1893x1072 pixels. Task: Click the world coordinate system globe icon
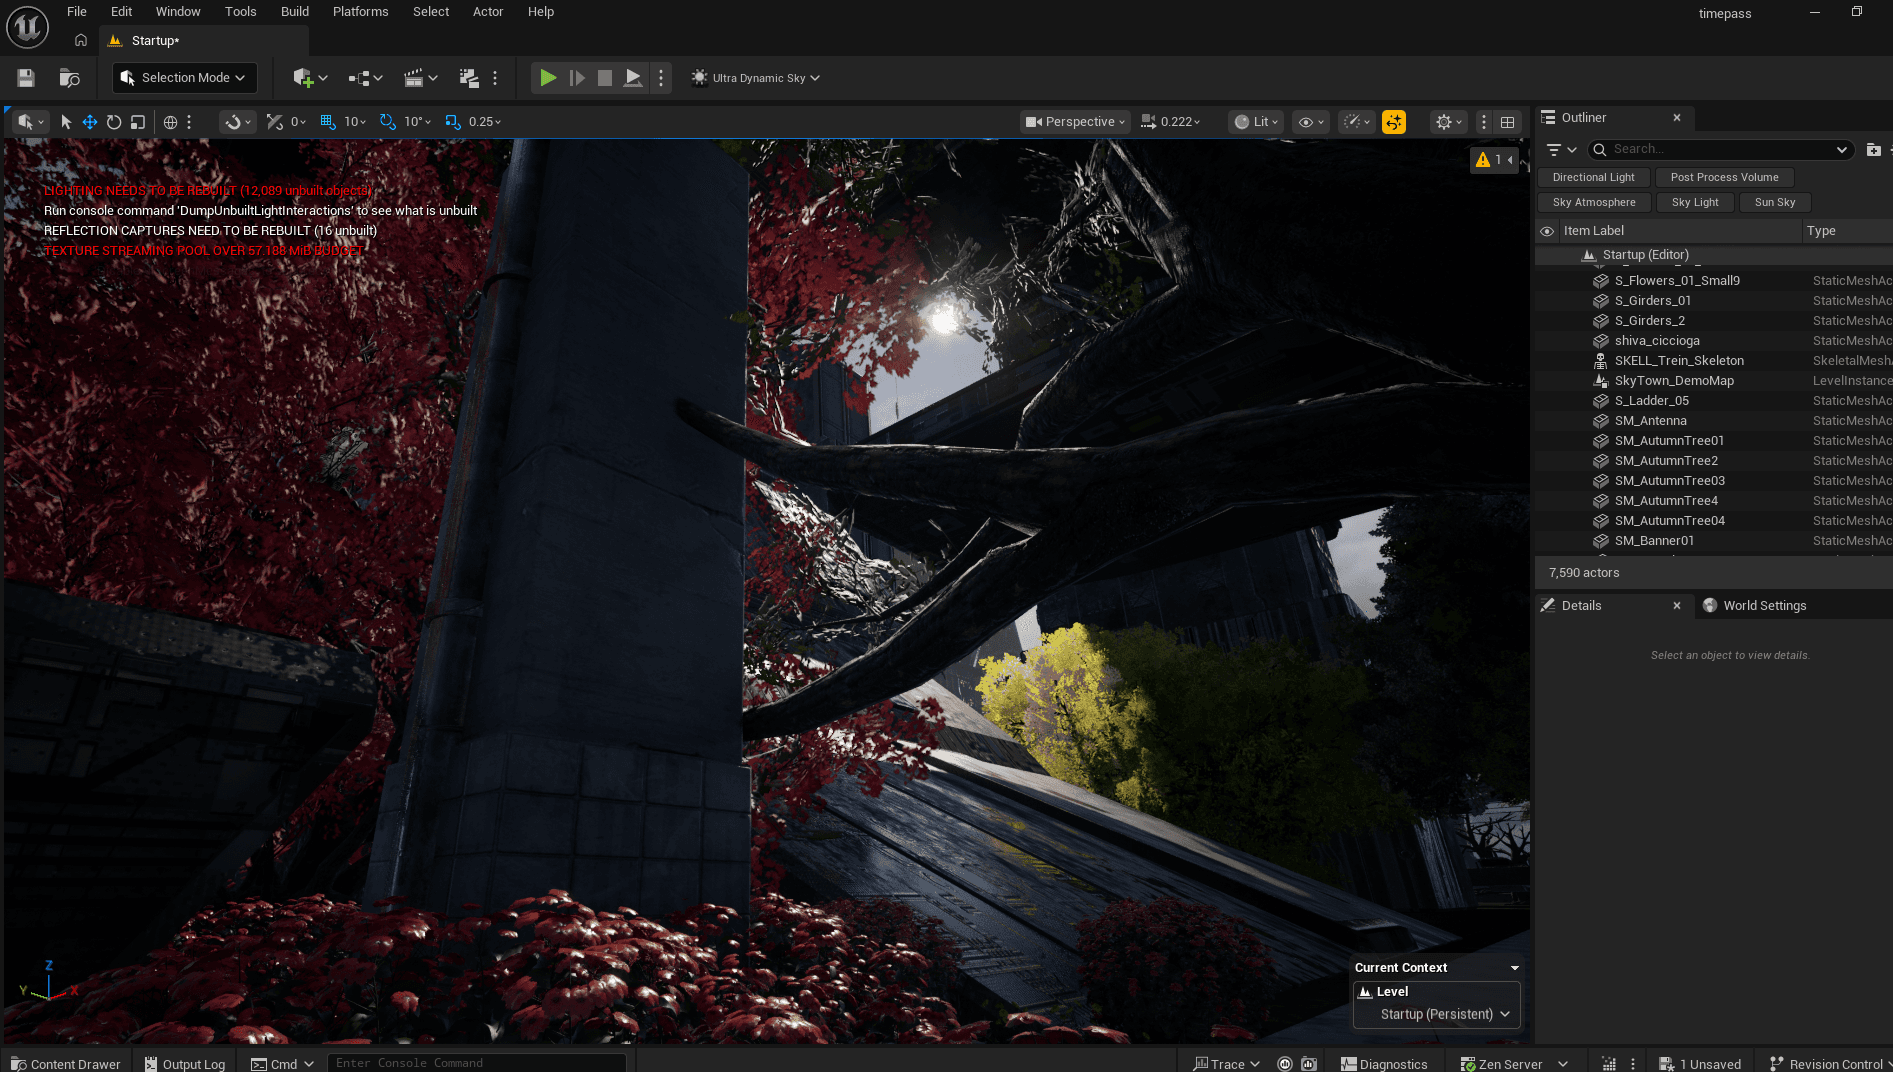pos(170,122)
